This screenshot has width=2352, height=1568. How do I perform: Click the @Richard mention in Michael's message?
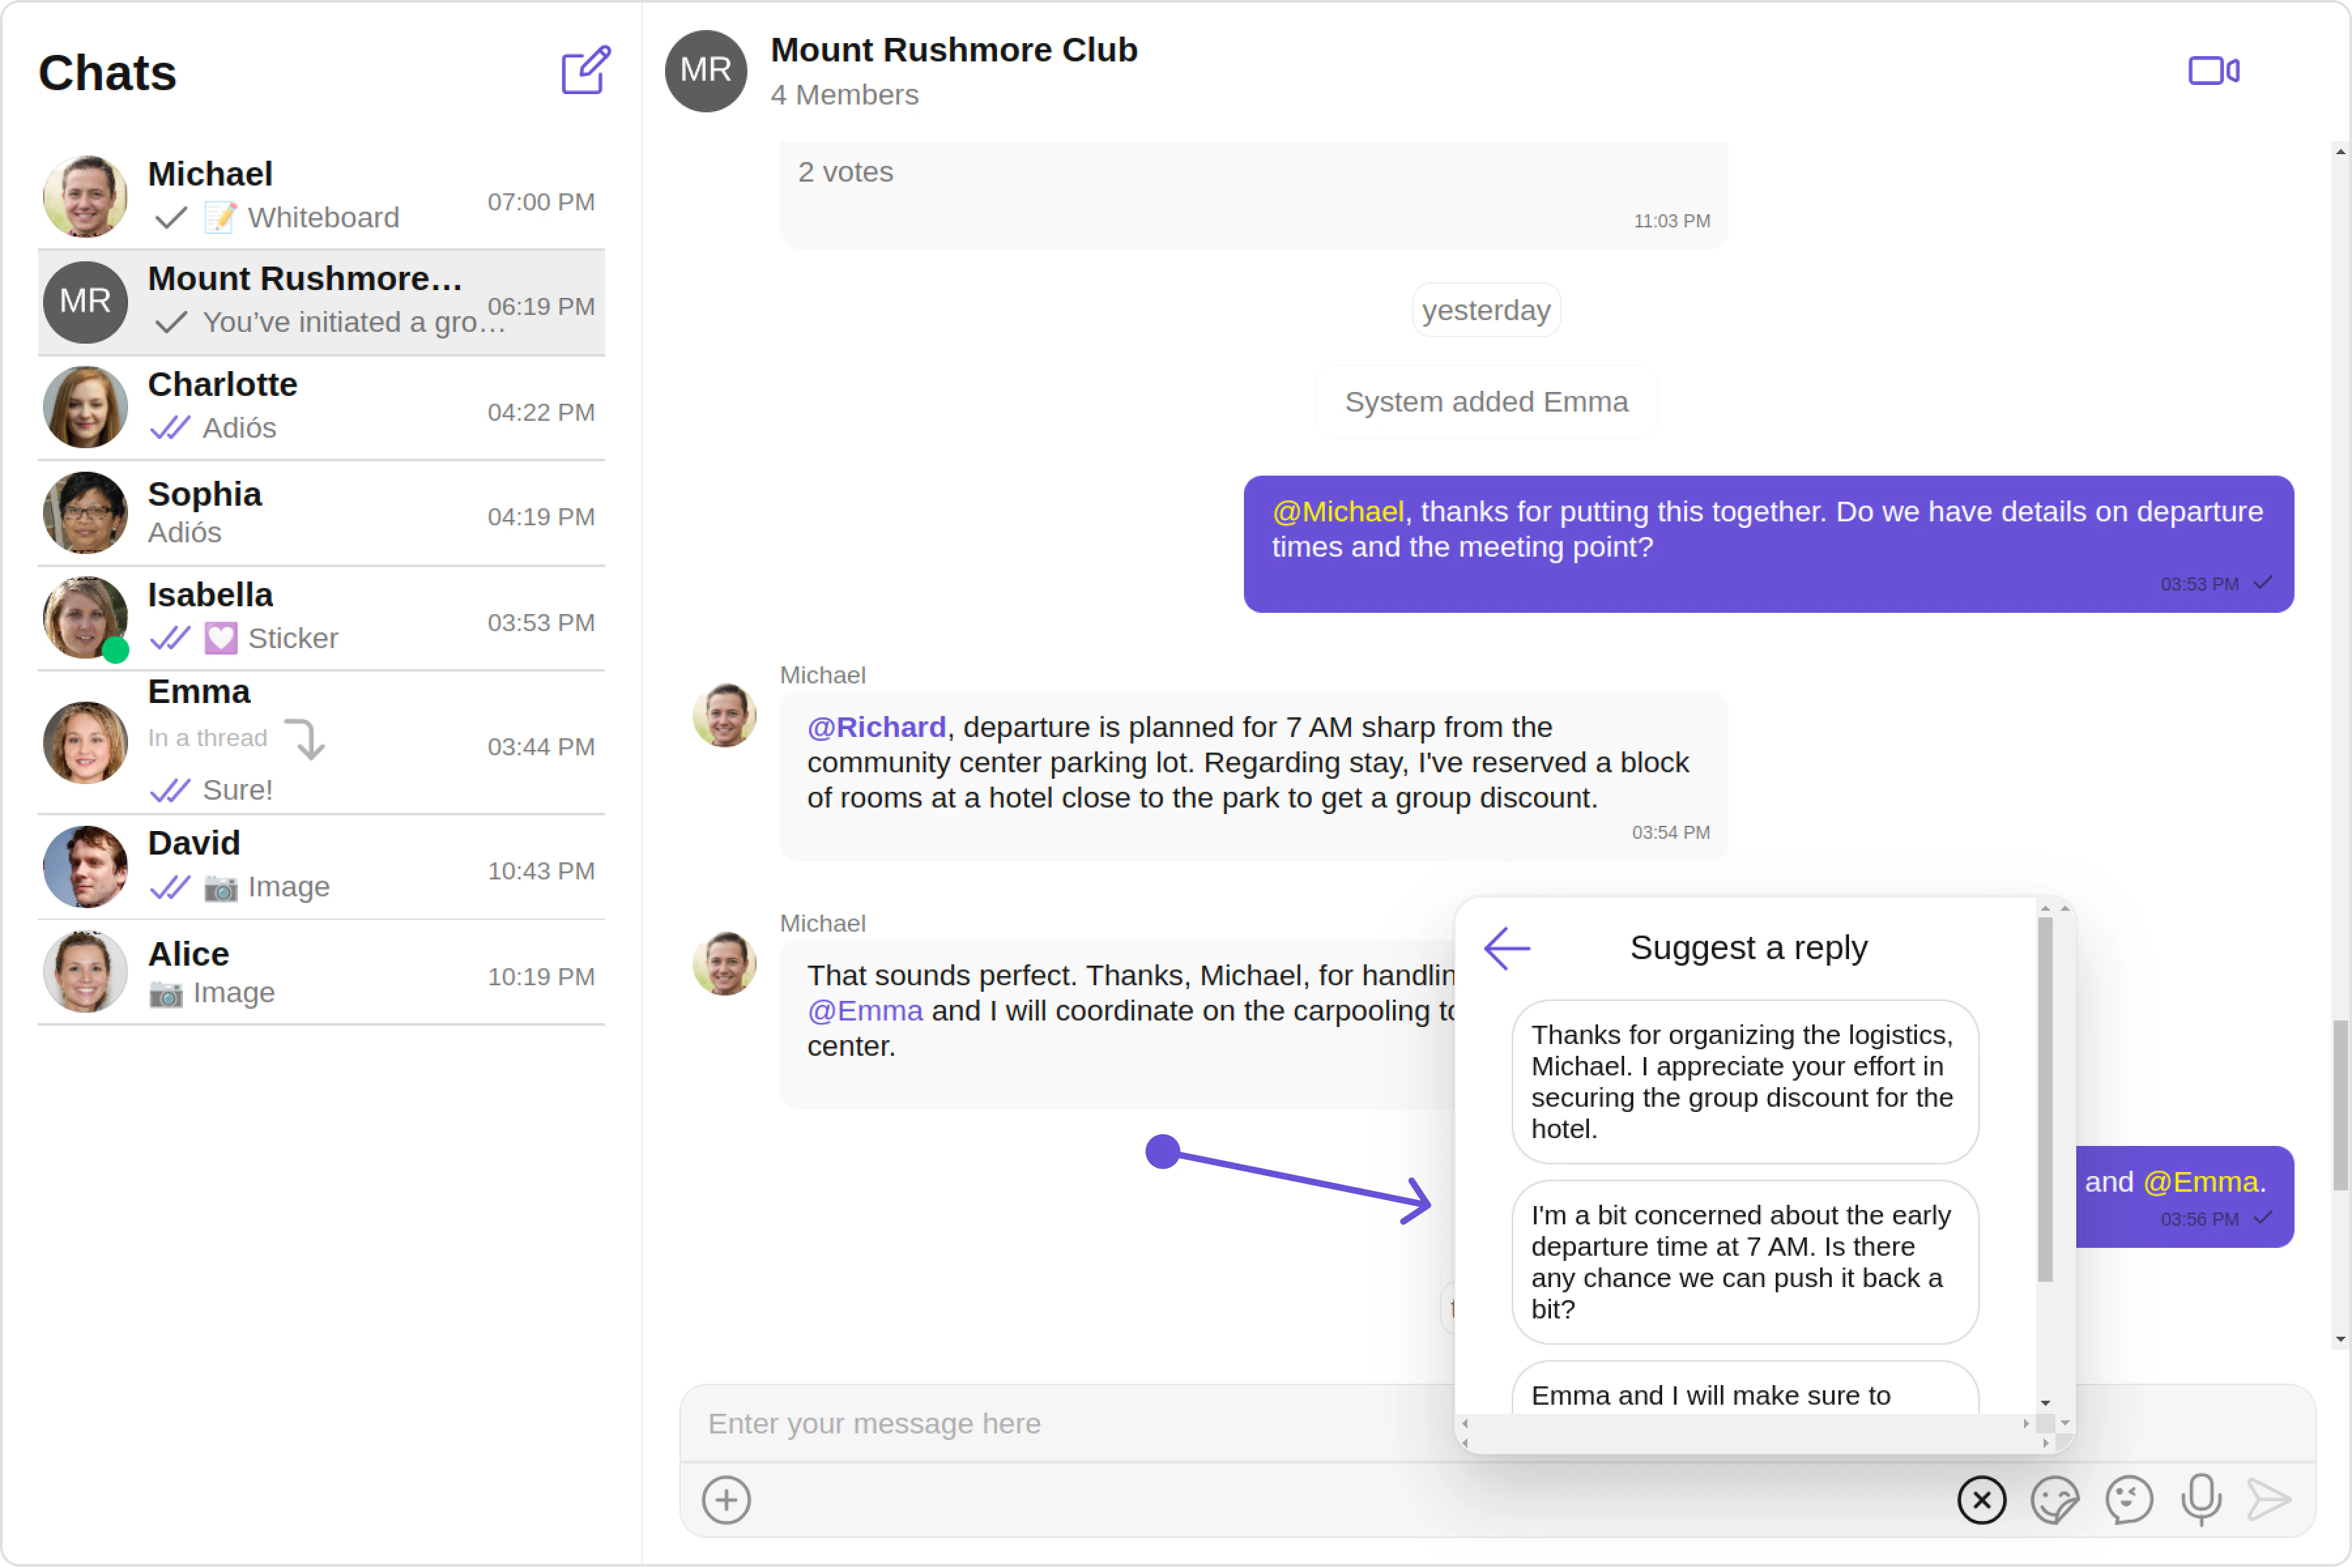tap(876, 727)
